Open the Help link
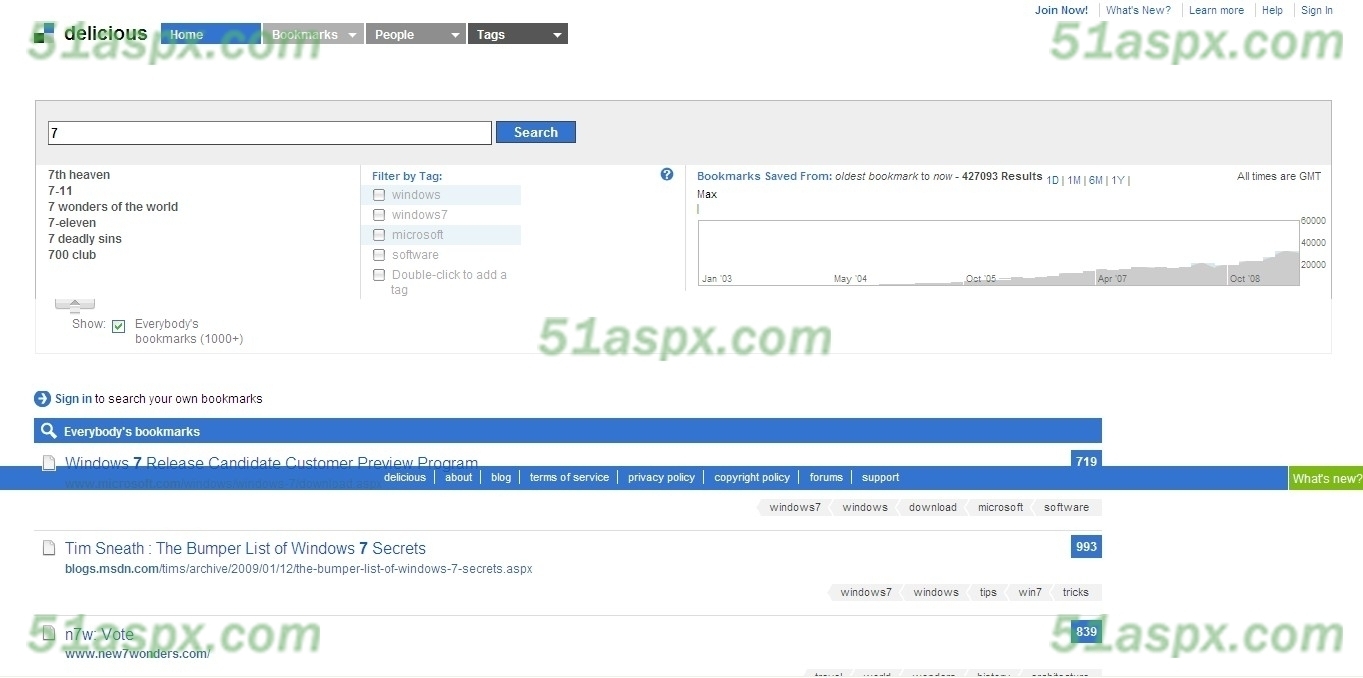This screenshot has height=678, width=1363. tap(1272, 10)
